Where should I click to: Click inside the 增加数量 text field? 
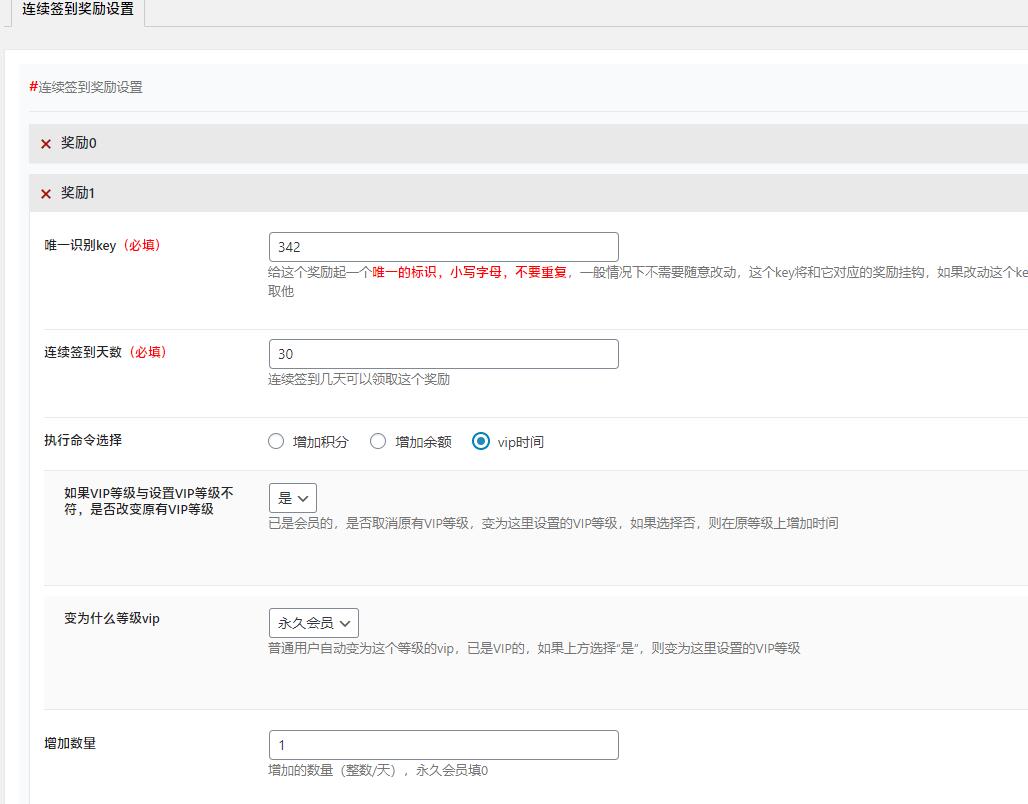click(x=443, y=744)
